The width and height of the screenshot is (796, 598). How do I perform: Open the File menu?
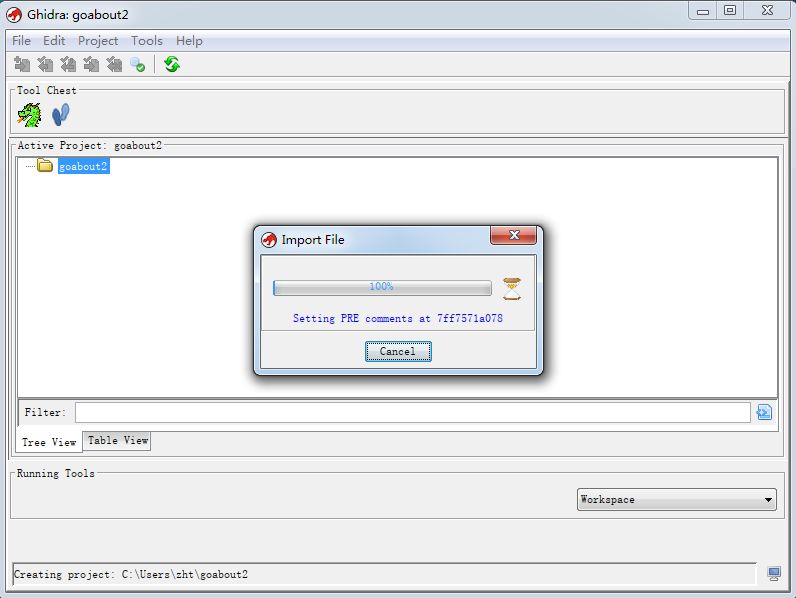(x=21, y=41)
